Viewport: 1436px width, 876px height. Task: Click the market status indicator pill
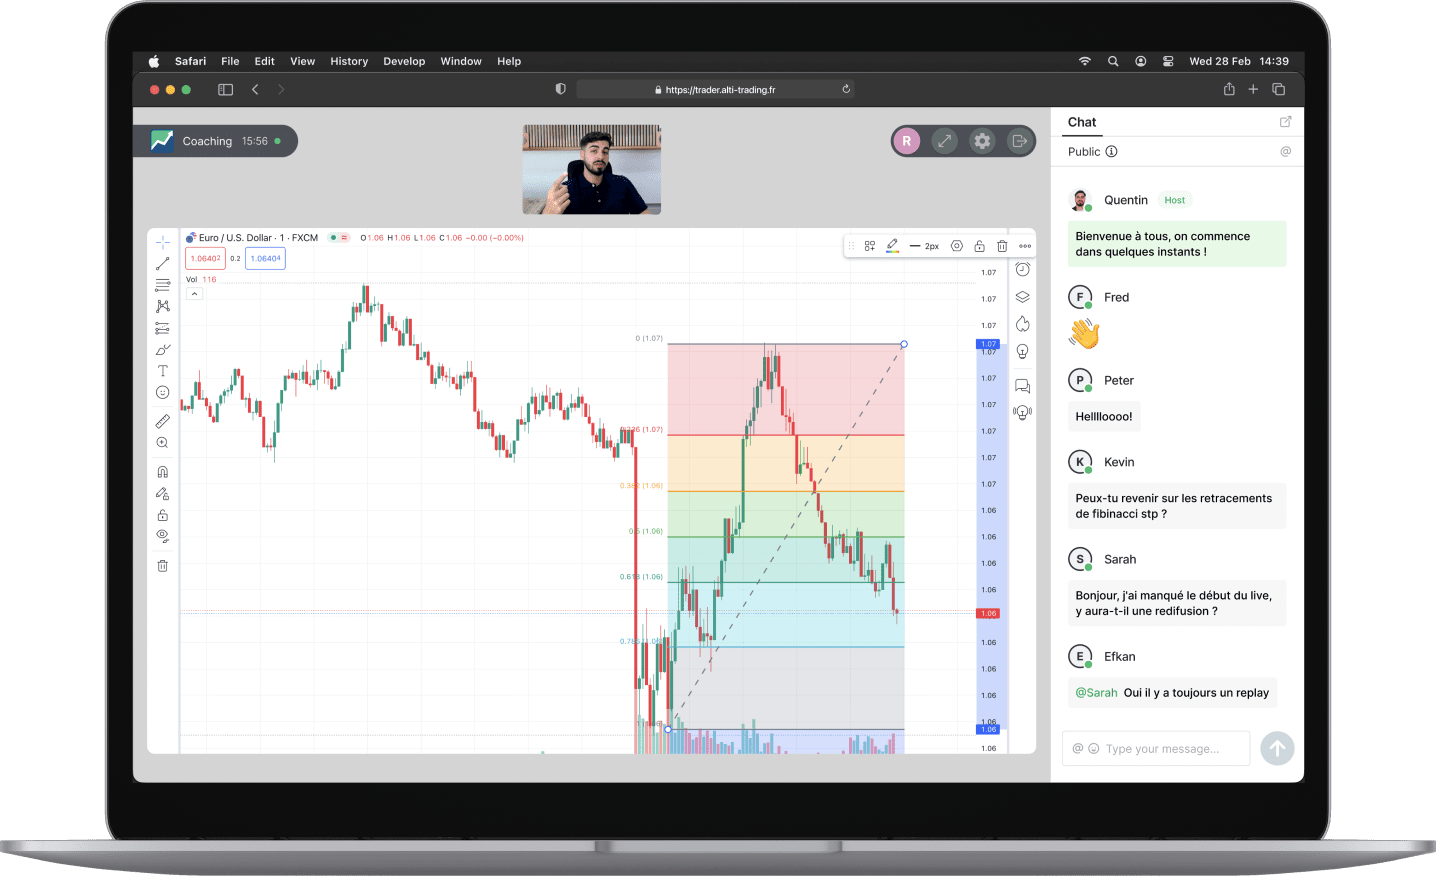[339, 238]
